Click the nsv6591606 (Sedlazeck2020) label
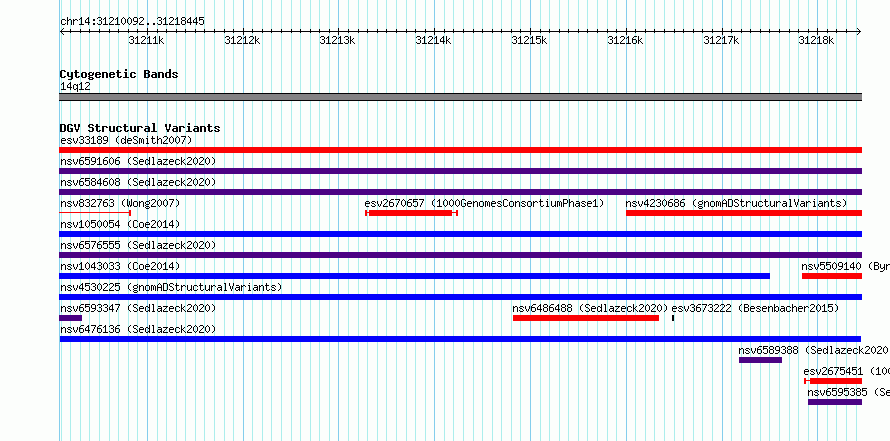 [x=138, y=161]
